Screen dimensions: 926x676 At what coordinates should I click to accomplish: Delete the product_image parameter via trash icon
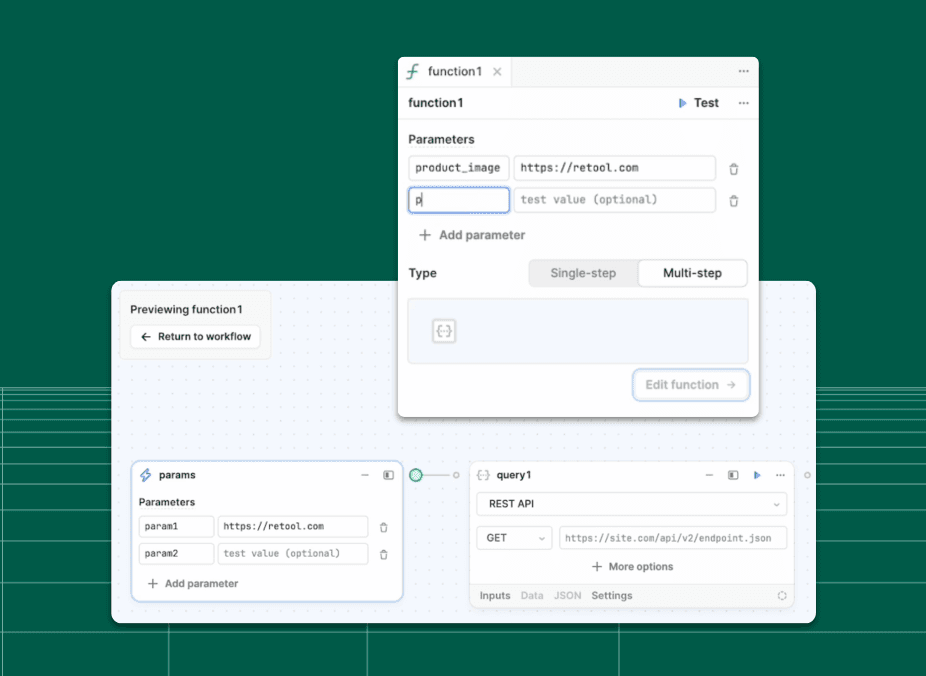pos(733,169)
